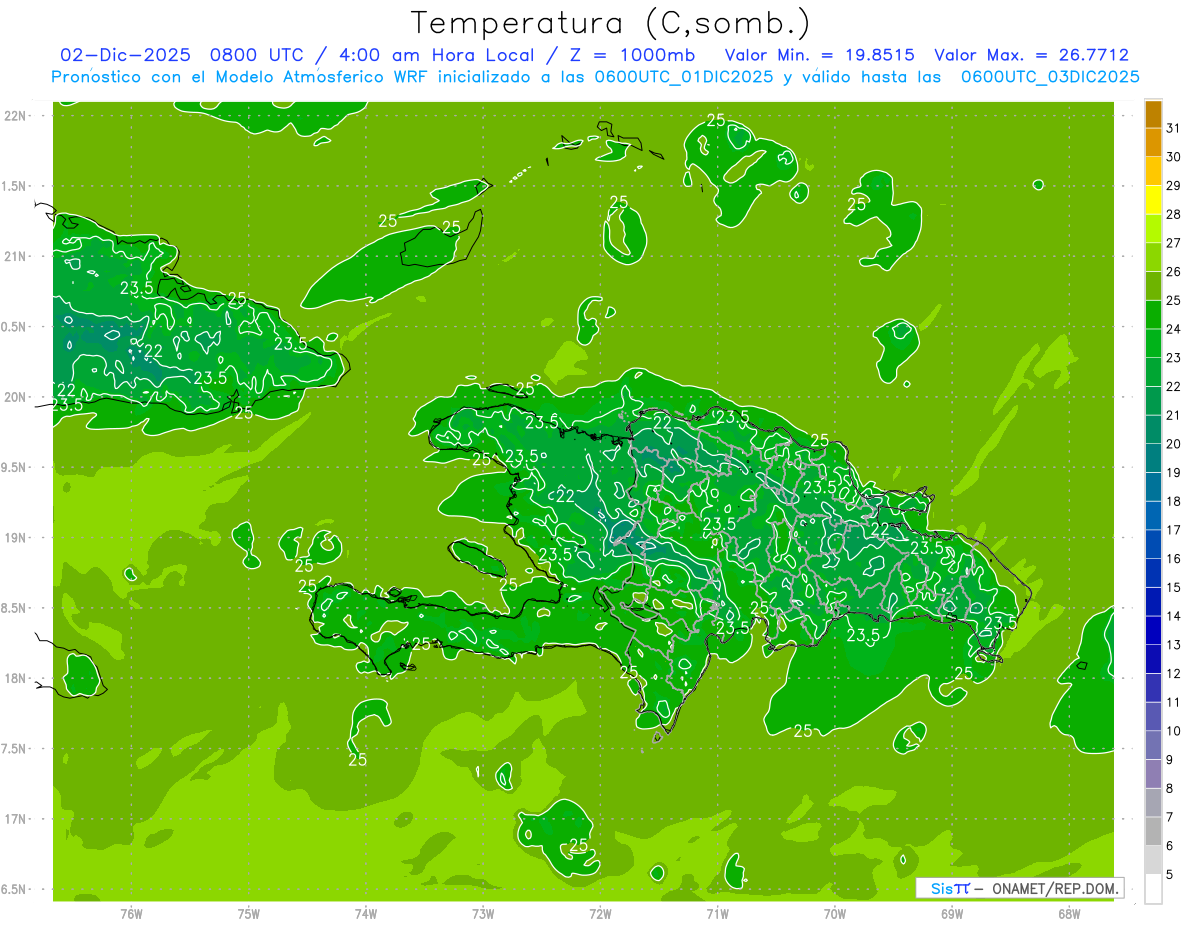
Task: Click the 75W longitude label
Action: [x=249, y=914]
